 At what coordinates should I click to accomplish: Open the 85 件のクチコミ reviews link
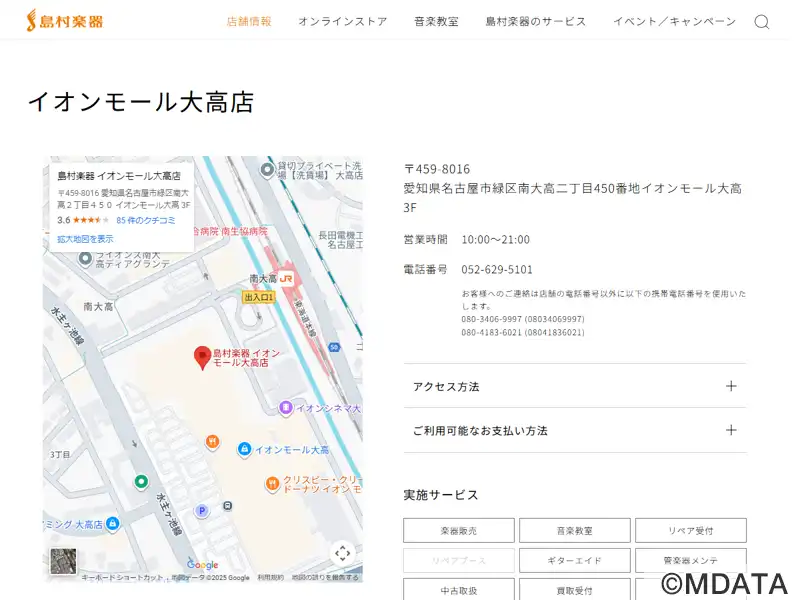point(146,220)
